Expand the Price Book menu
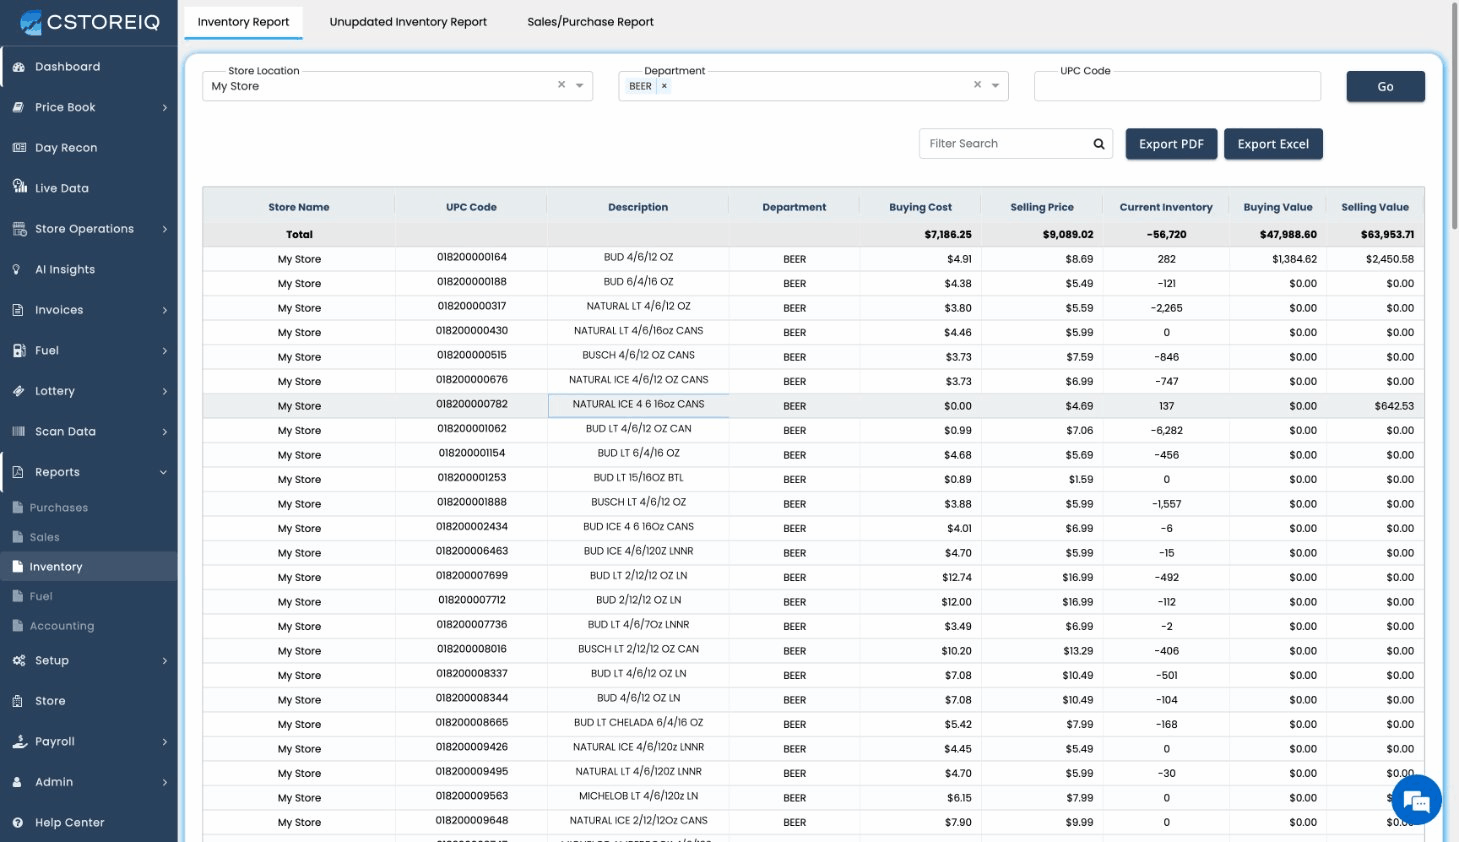The height and width of the screenshot is (842, 1459). (165, 108)
